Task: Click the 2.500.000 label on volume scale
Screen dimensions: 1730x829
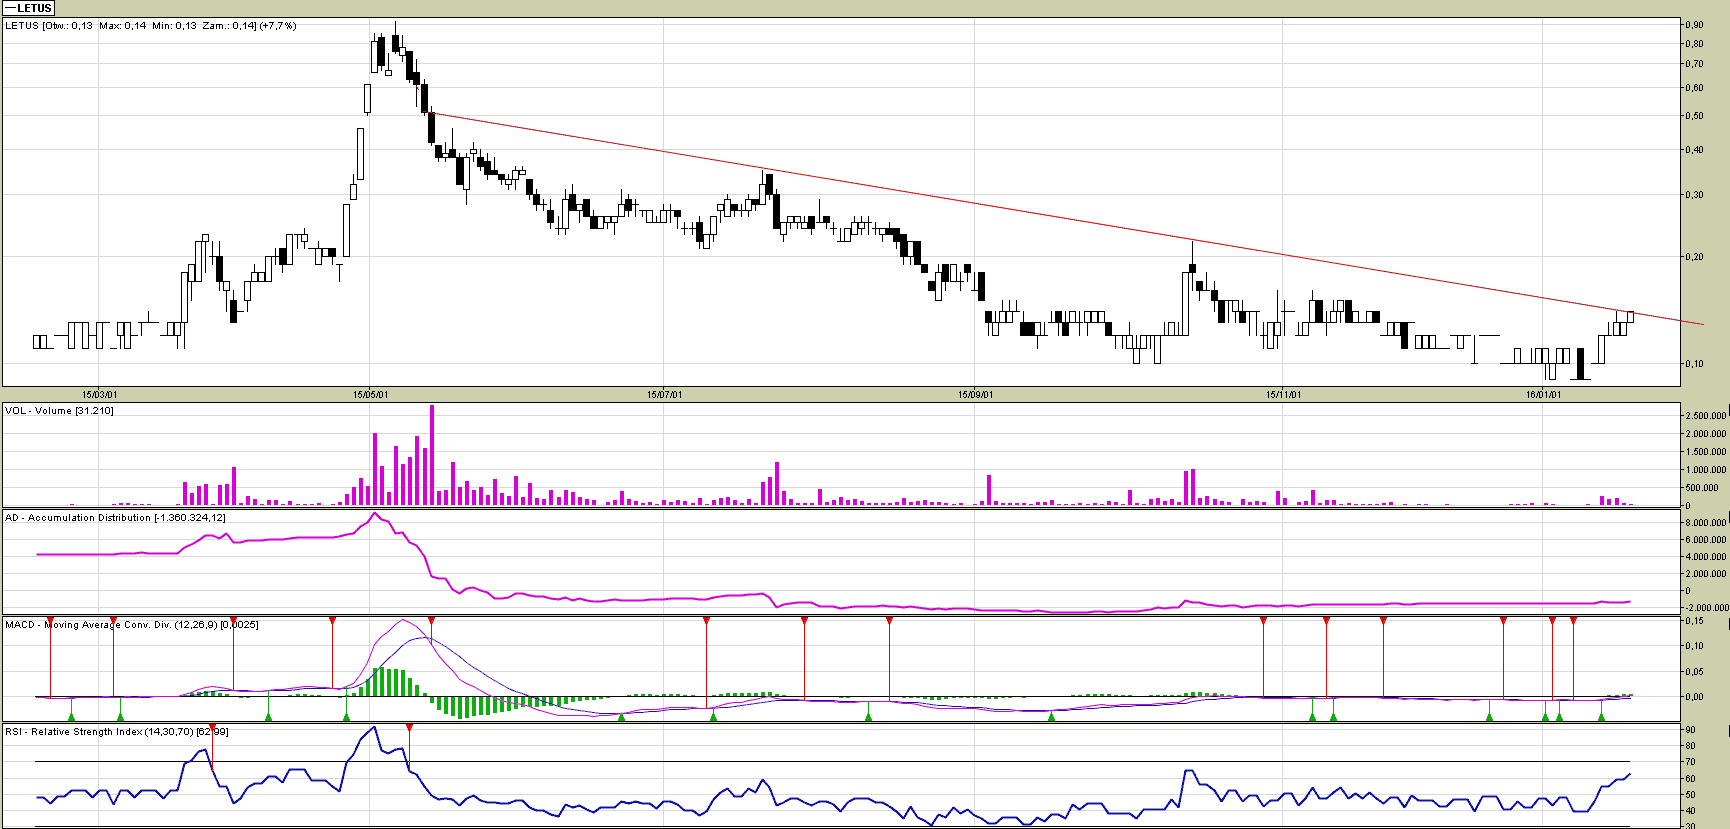Action: point(1705,416)
